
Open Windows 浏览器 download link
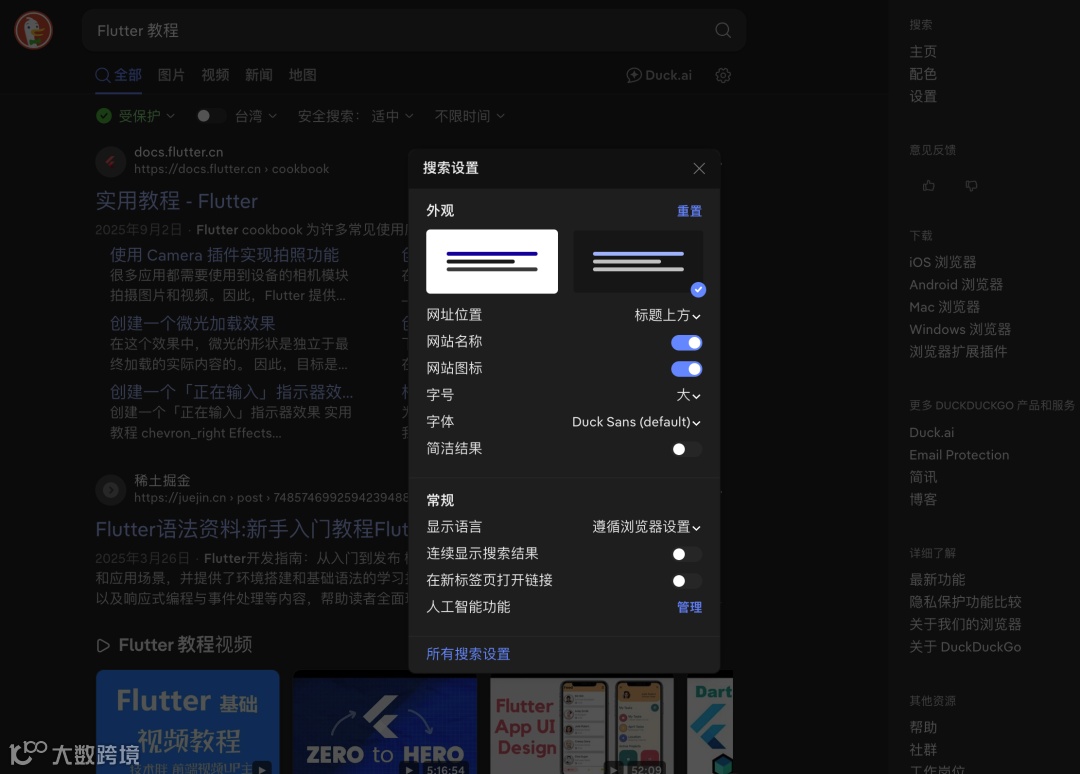point(960,329)
